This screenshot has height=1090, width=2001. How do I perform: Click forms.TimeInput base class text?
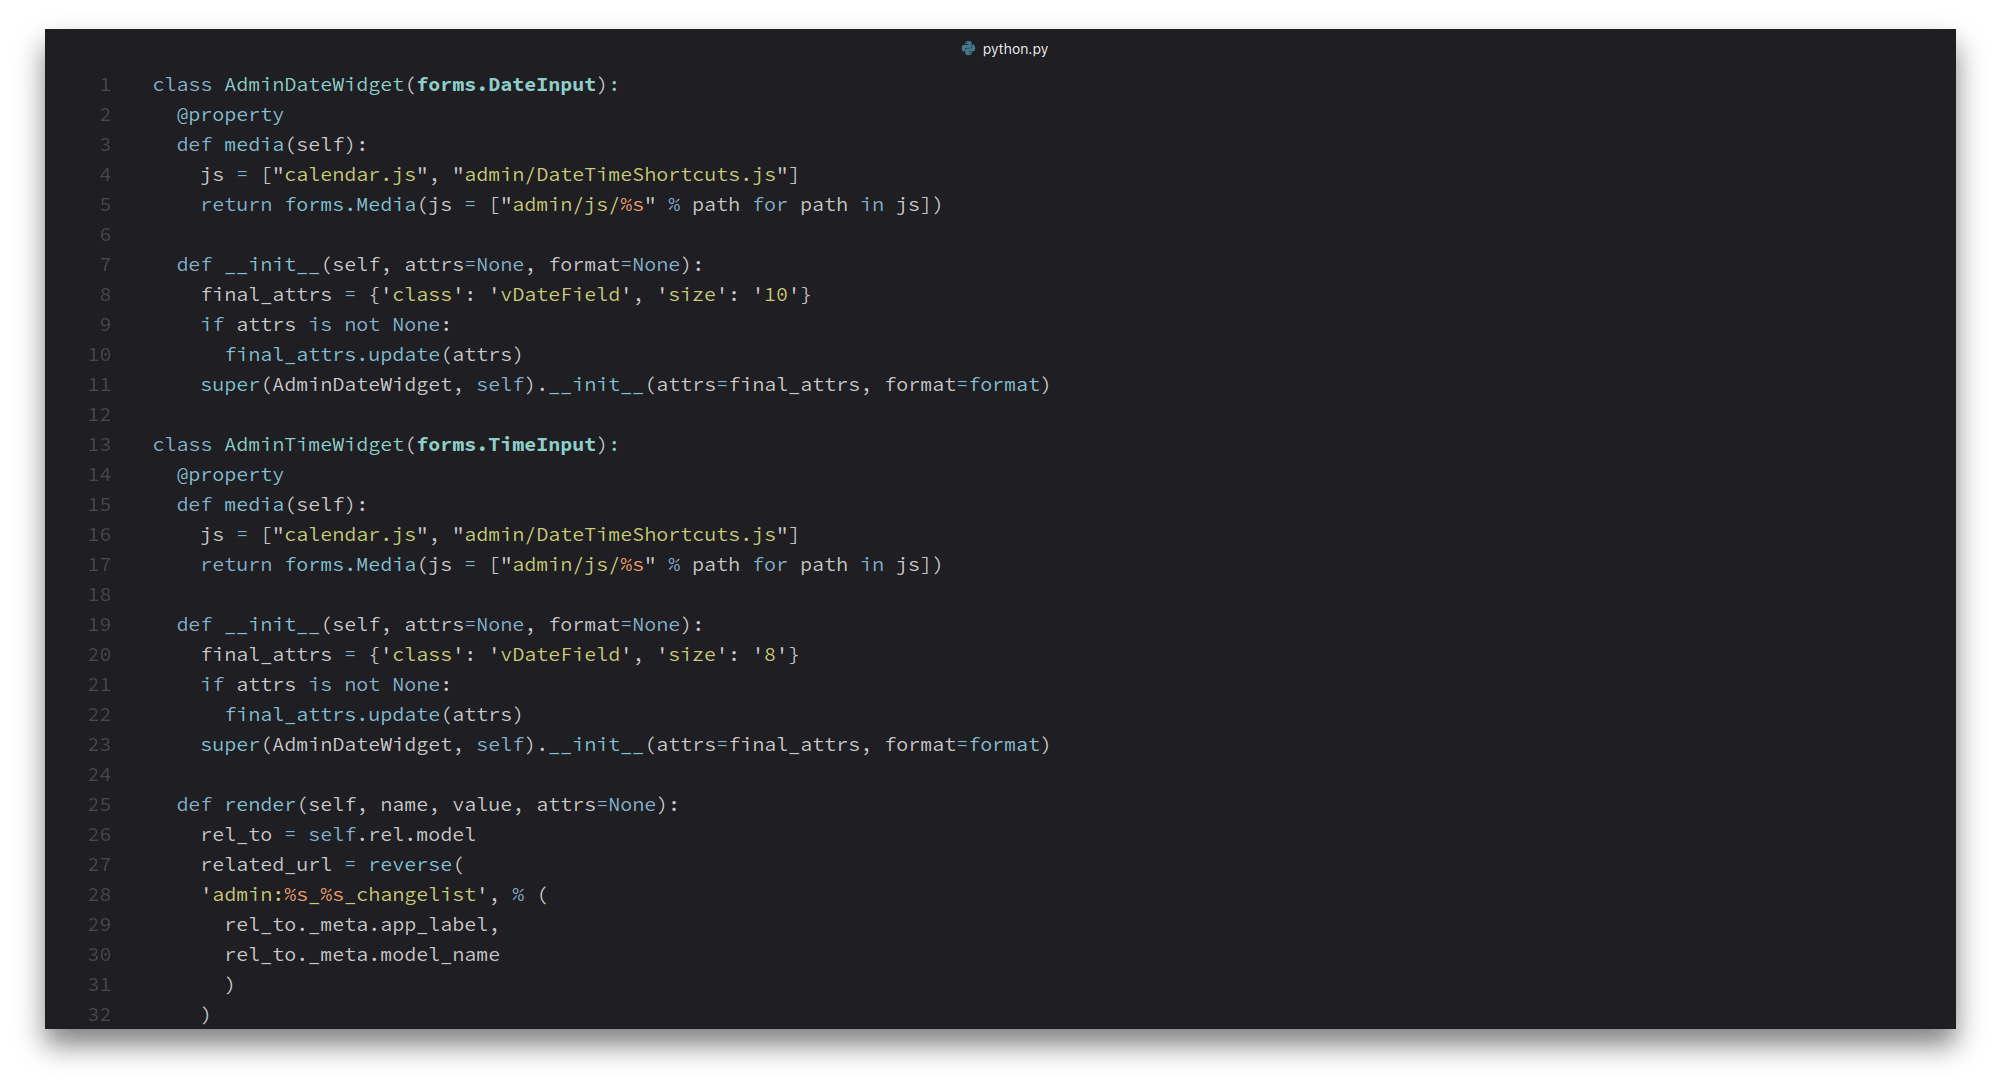coord(506,445)
